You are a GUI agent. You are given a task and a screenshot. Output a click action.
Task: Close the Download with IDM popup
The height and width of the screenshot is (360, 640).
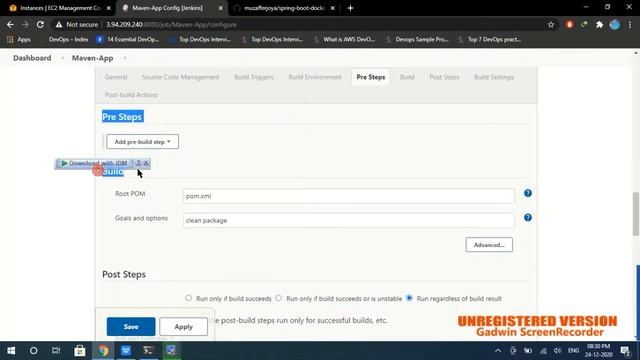tap(146, 163)
